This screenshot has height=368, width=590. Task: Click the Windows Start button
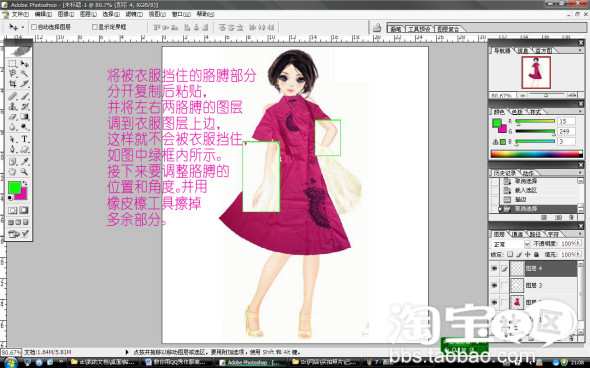click(x=11, y=363)
